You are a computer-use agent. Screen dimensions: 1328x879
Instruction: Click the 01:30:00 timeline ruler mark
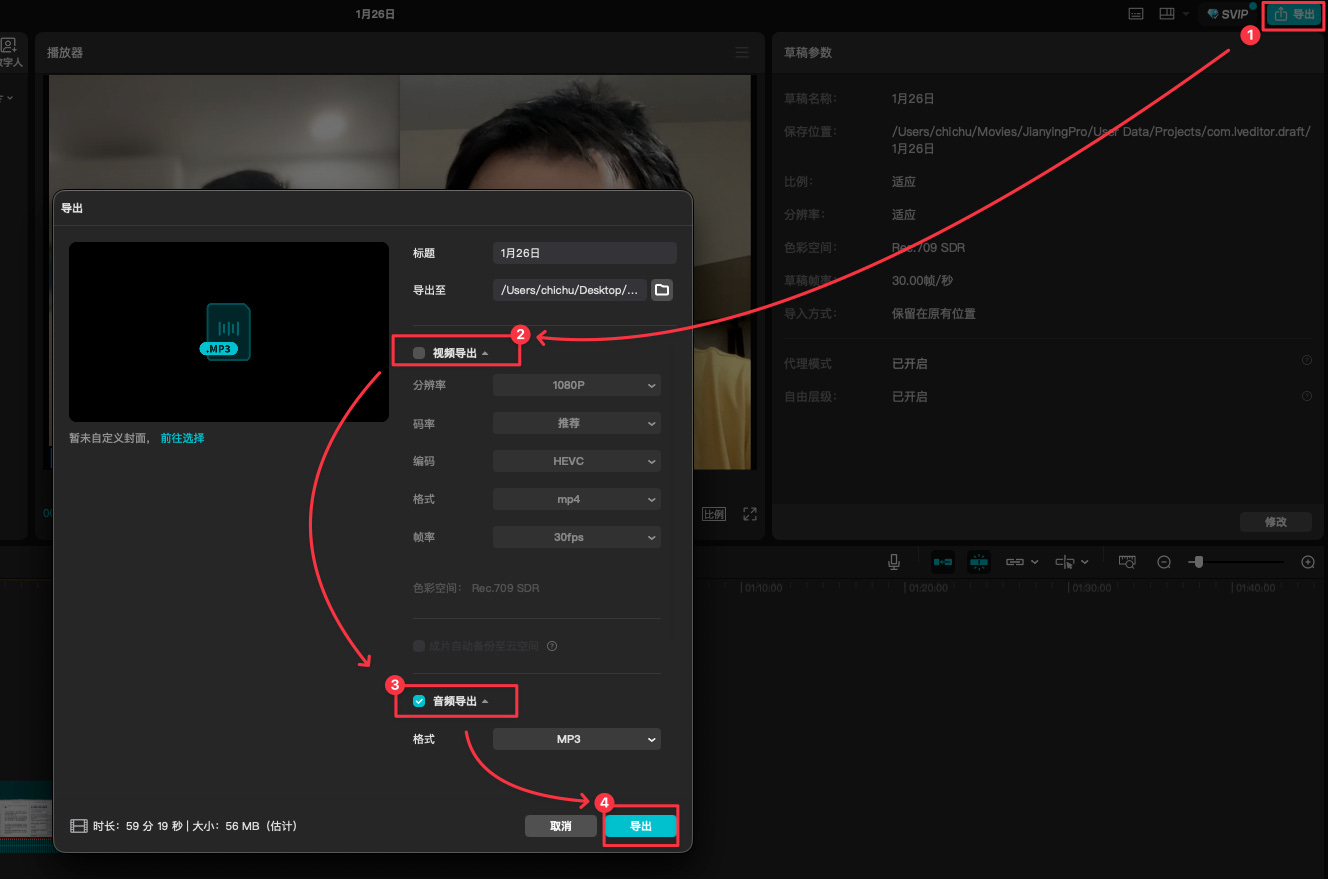[1092, 588]
